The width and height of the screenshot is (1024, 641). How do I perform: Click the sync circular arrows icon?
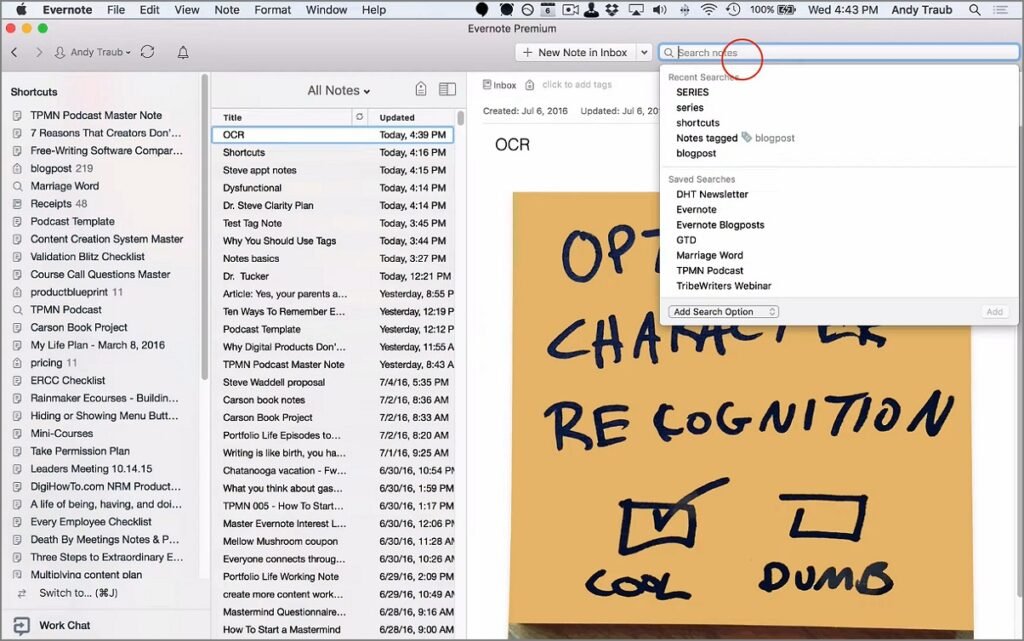click(x=148, y=52)
